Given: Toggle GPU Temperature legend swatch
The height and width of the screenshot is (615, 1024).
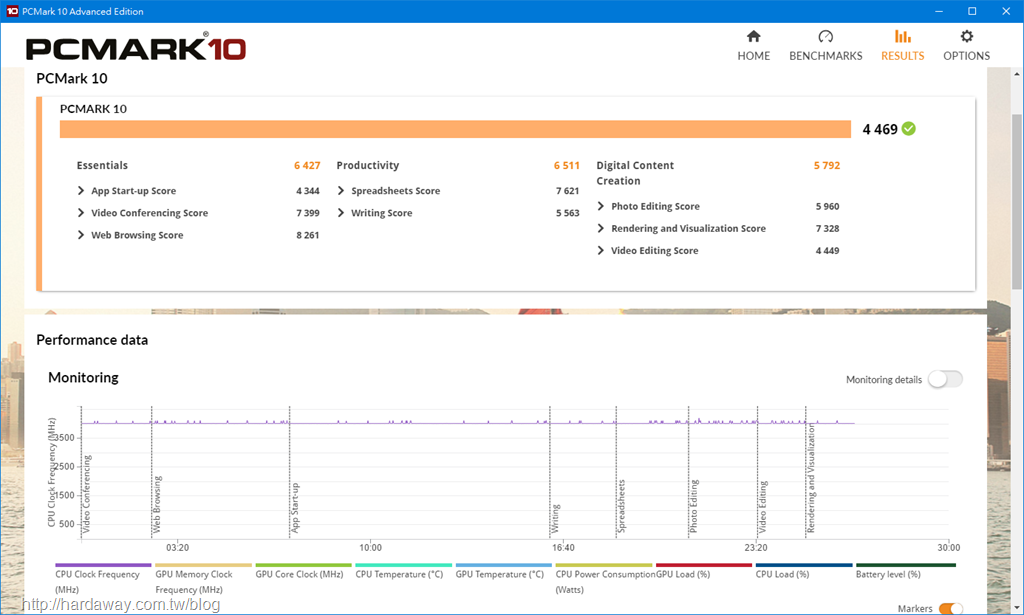Looking at the screenshot, I should (504, 565).
